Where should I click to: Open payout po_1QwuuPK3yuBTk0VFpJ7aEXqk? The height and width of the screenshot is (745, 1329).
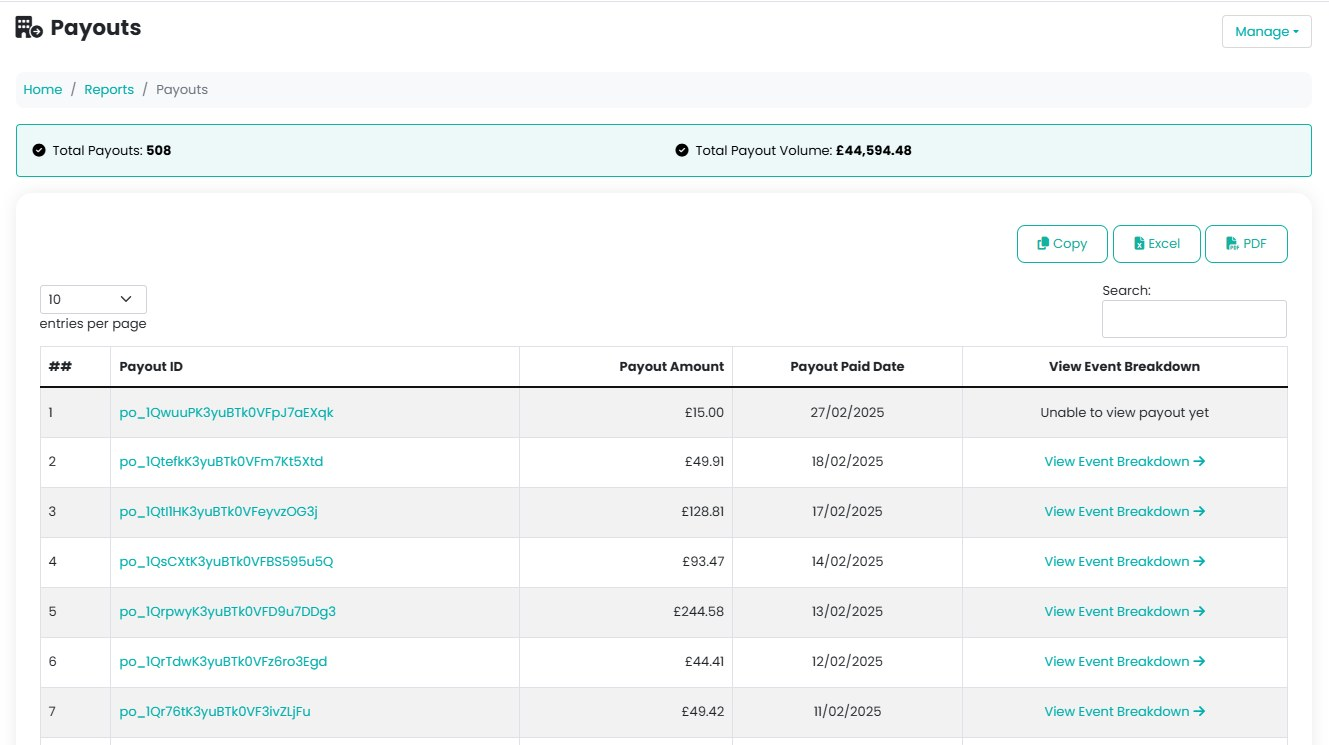click(226, 412)
